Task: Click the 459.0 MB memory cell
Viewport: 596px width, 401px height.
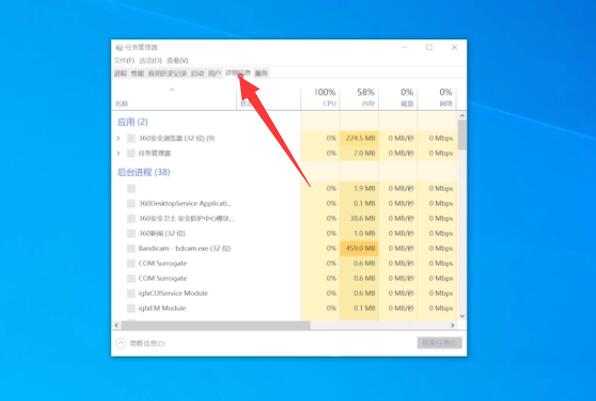Action: (x=359, y=248)
